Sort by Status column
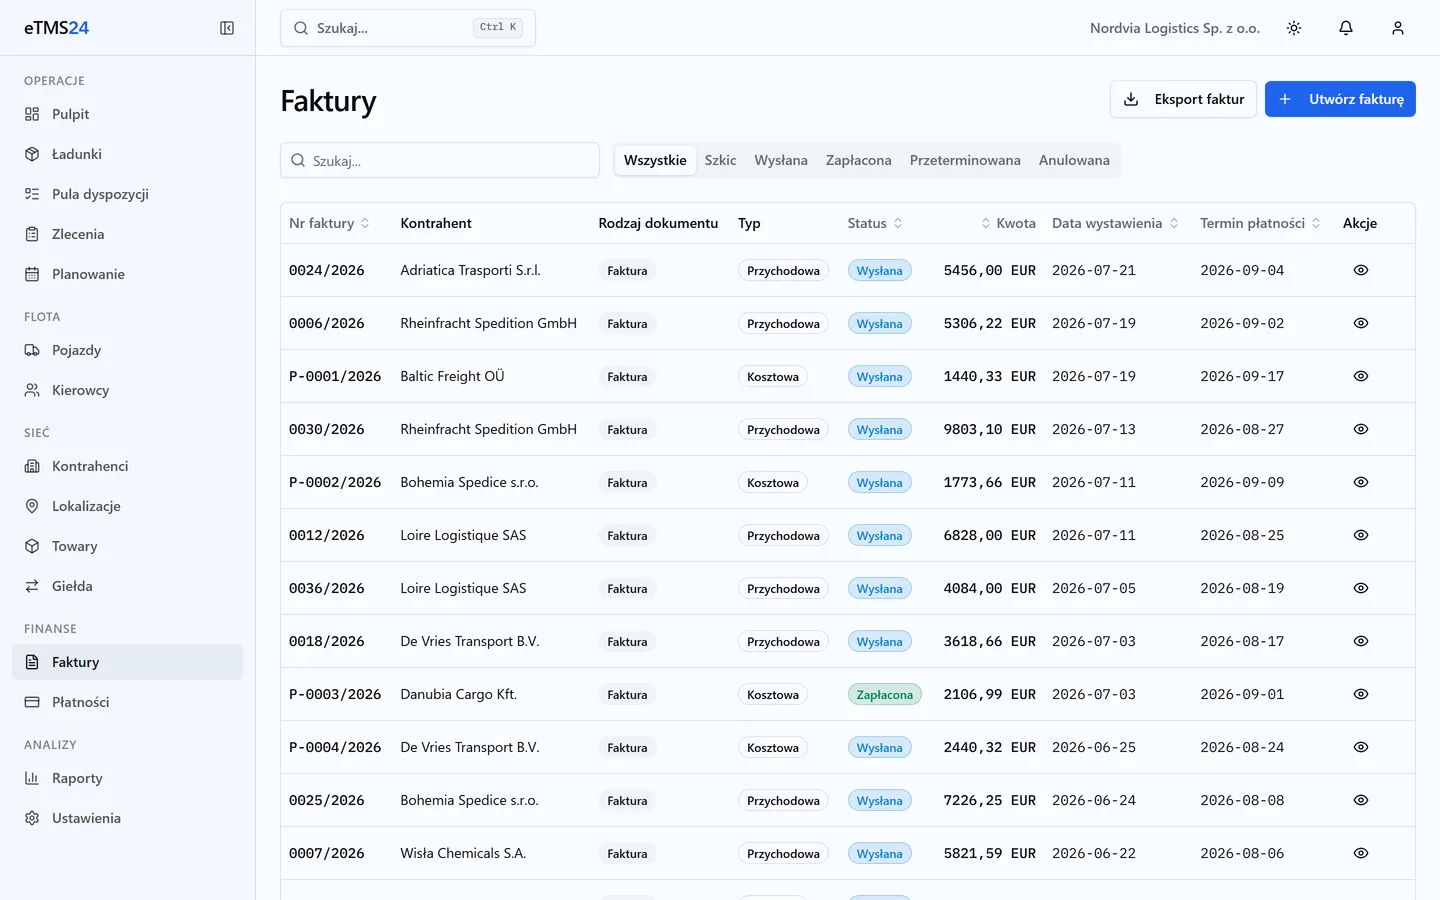The width and height of the screenshot is (1440, 900). [875, 223]
